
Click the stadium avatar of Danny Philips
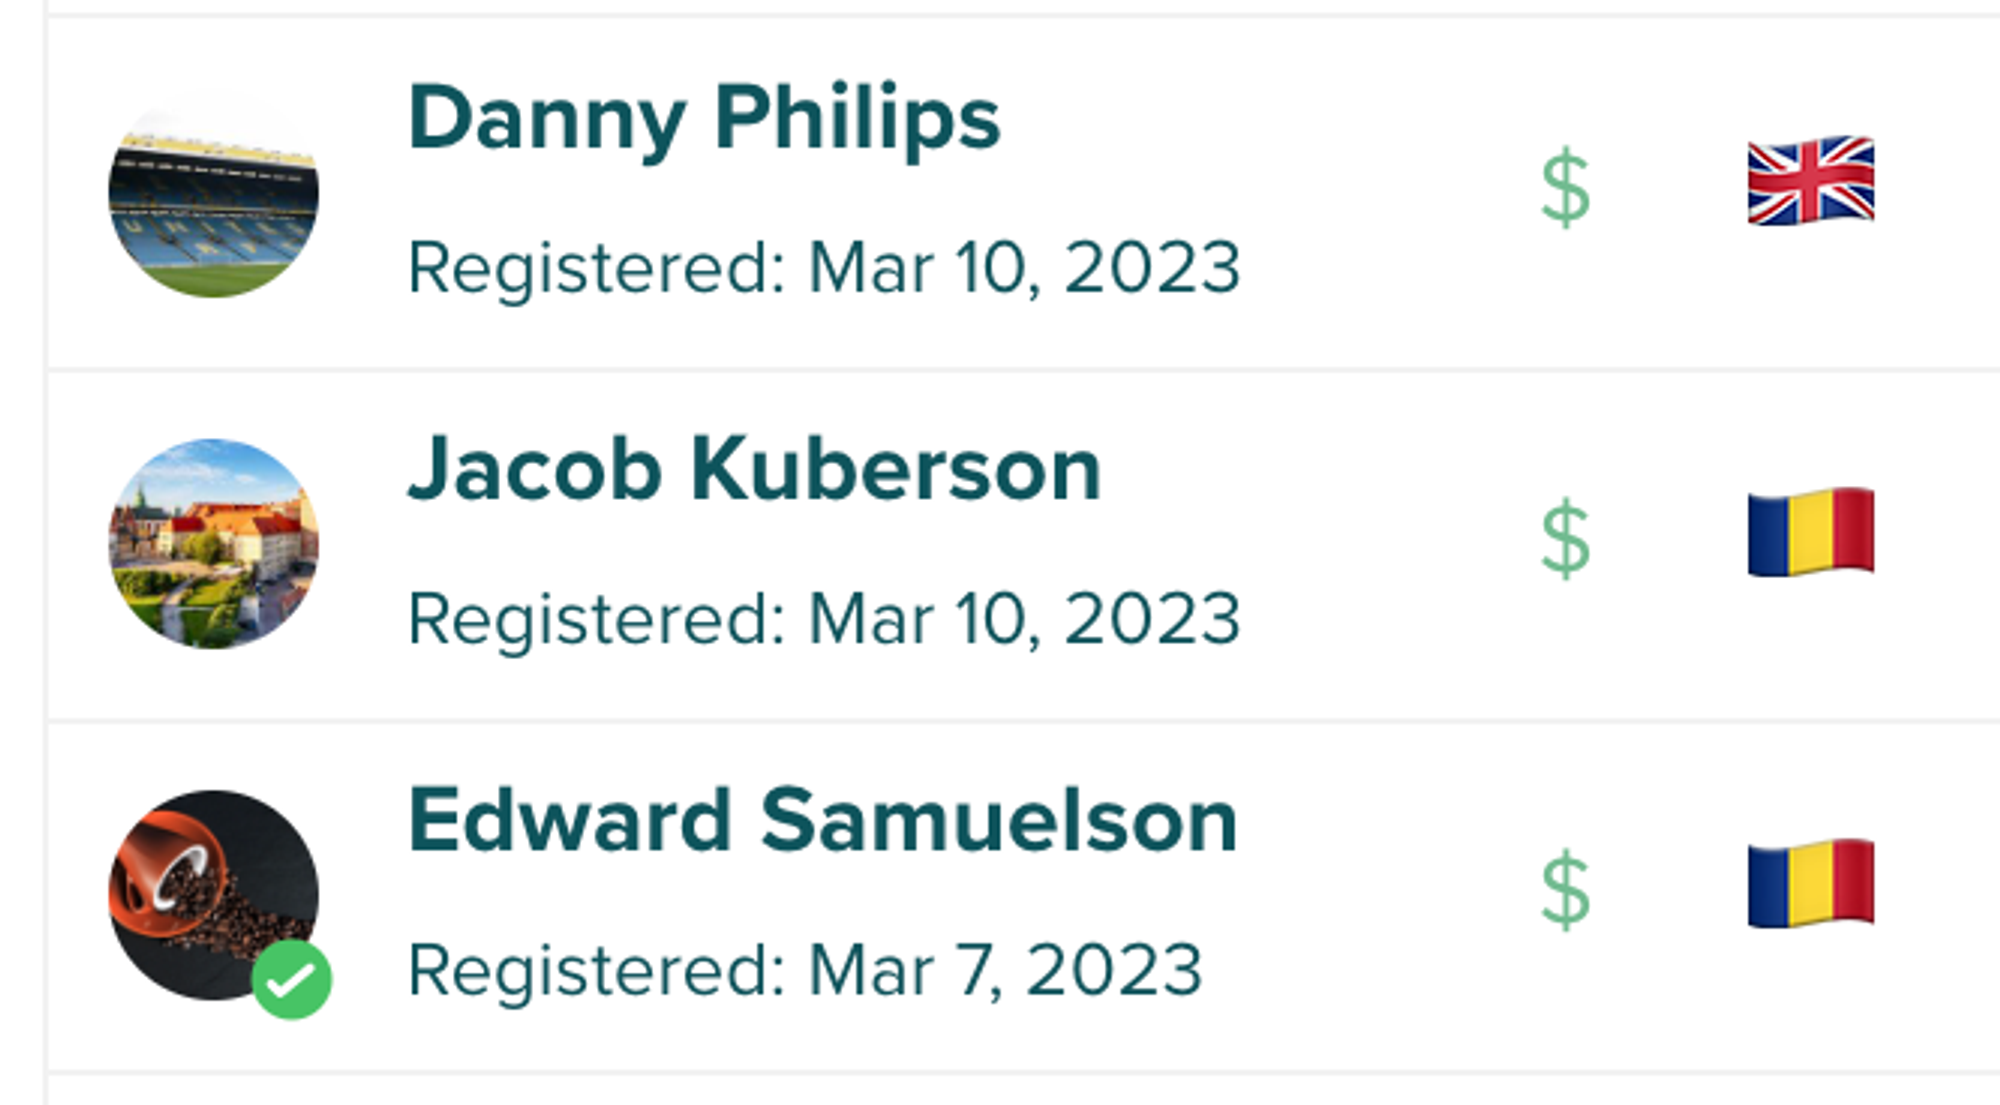pos(211,196)
